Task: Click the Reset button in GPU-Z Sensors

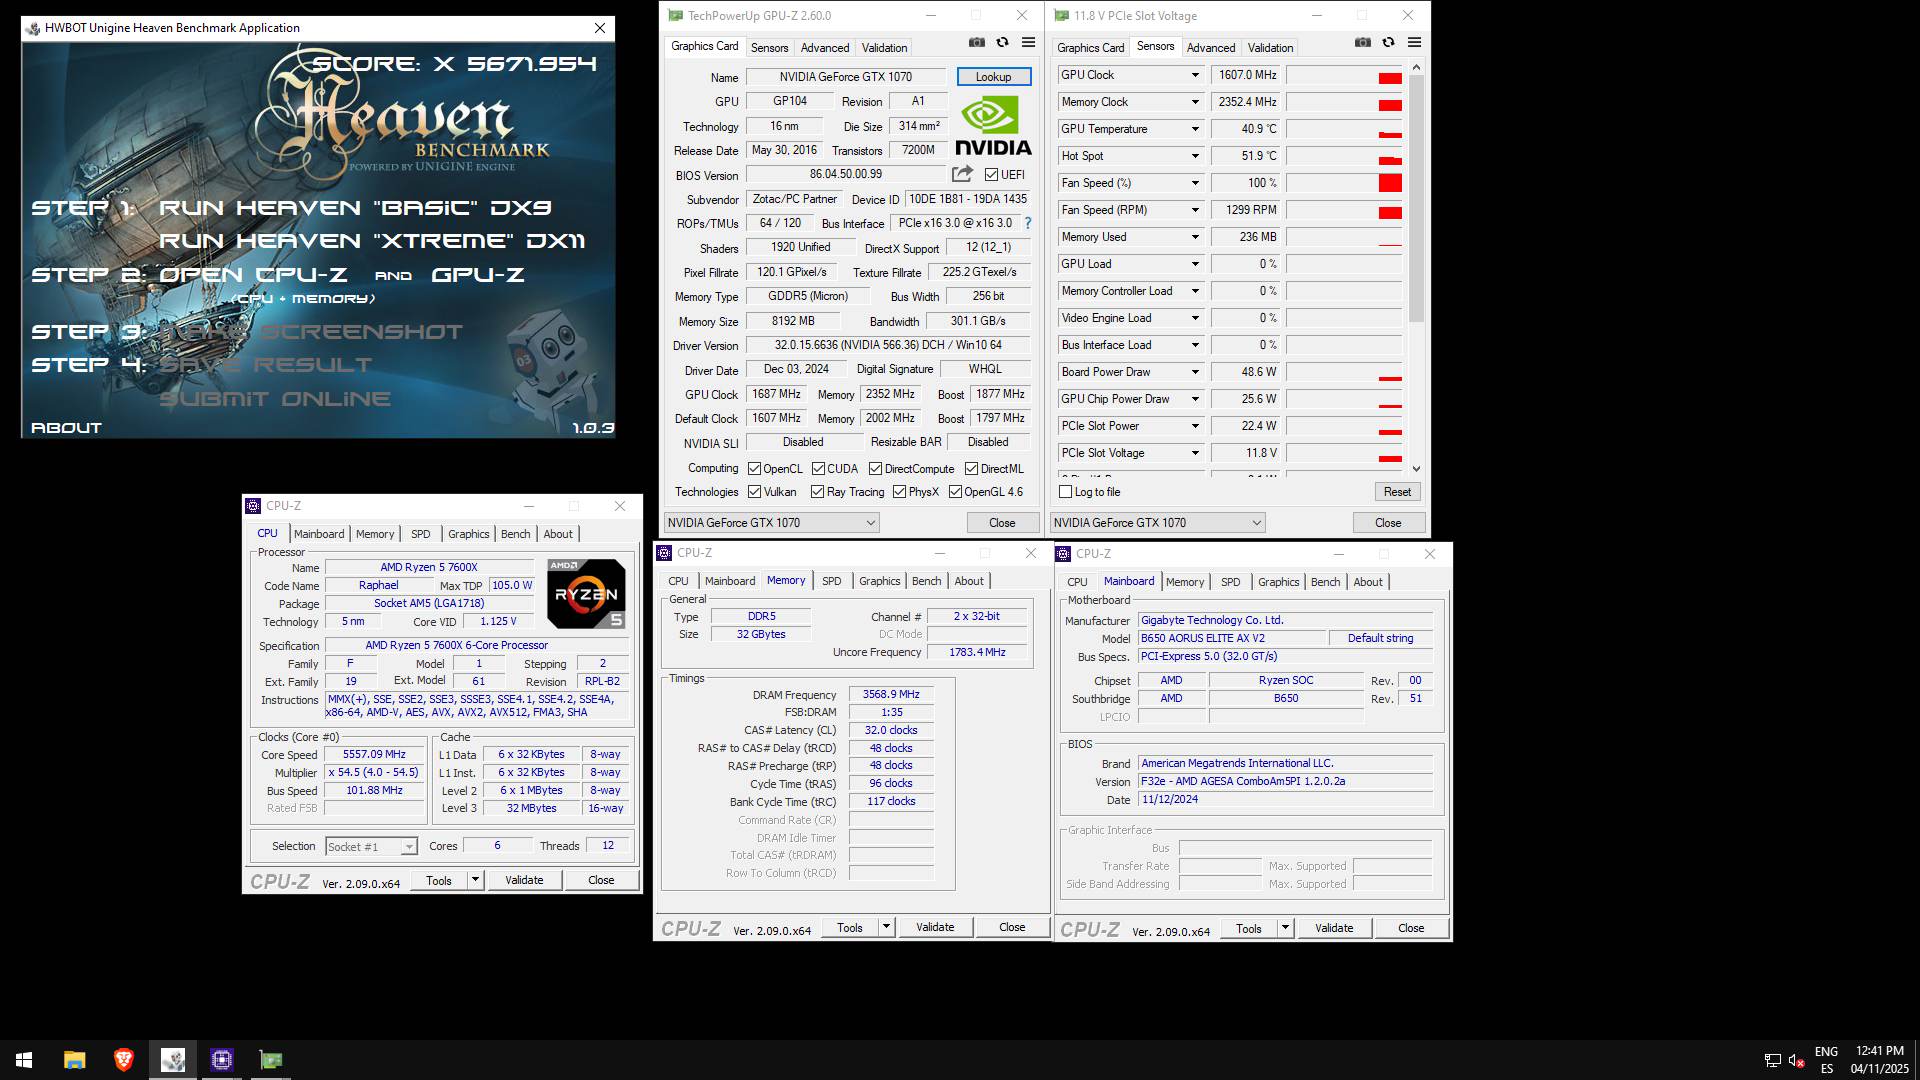Action: pyautogui.click(x=1397, y=492)
